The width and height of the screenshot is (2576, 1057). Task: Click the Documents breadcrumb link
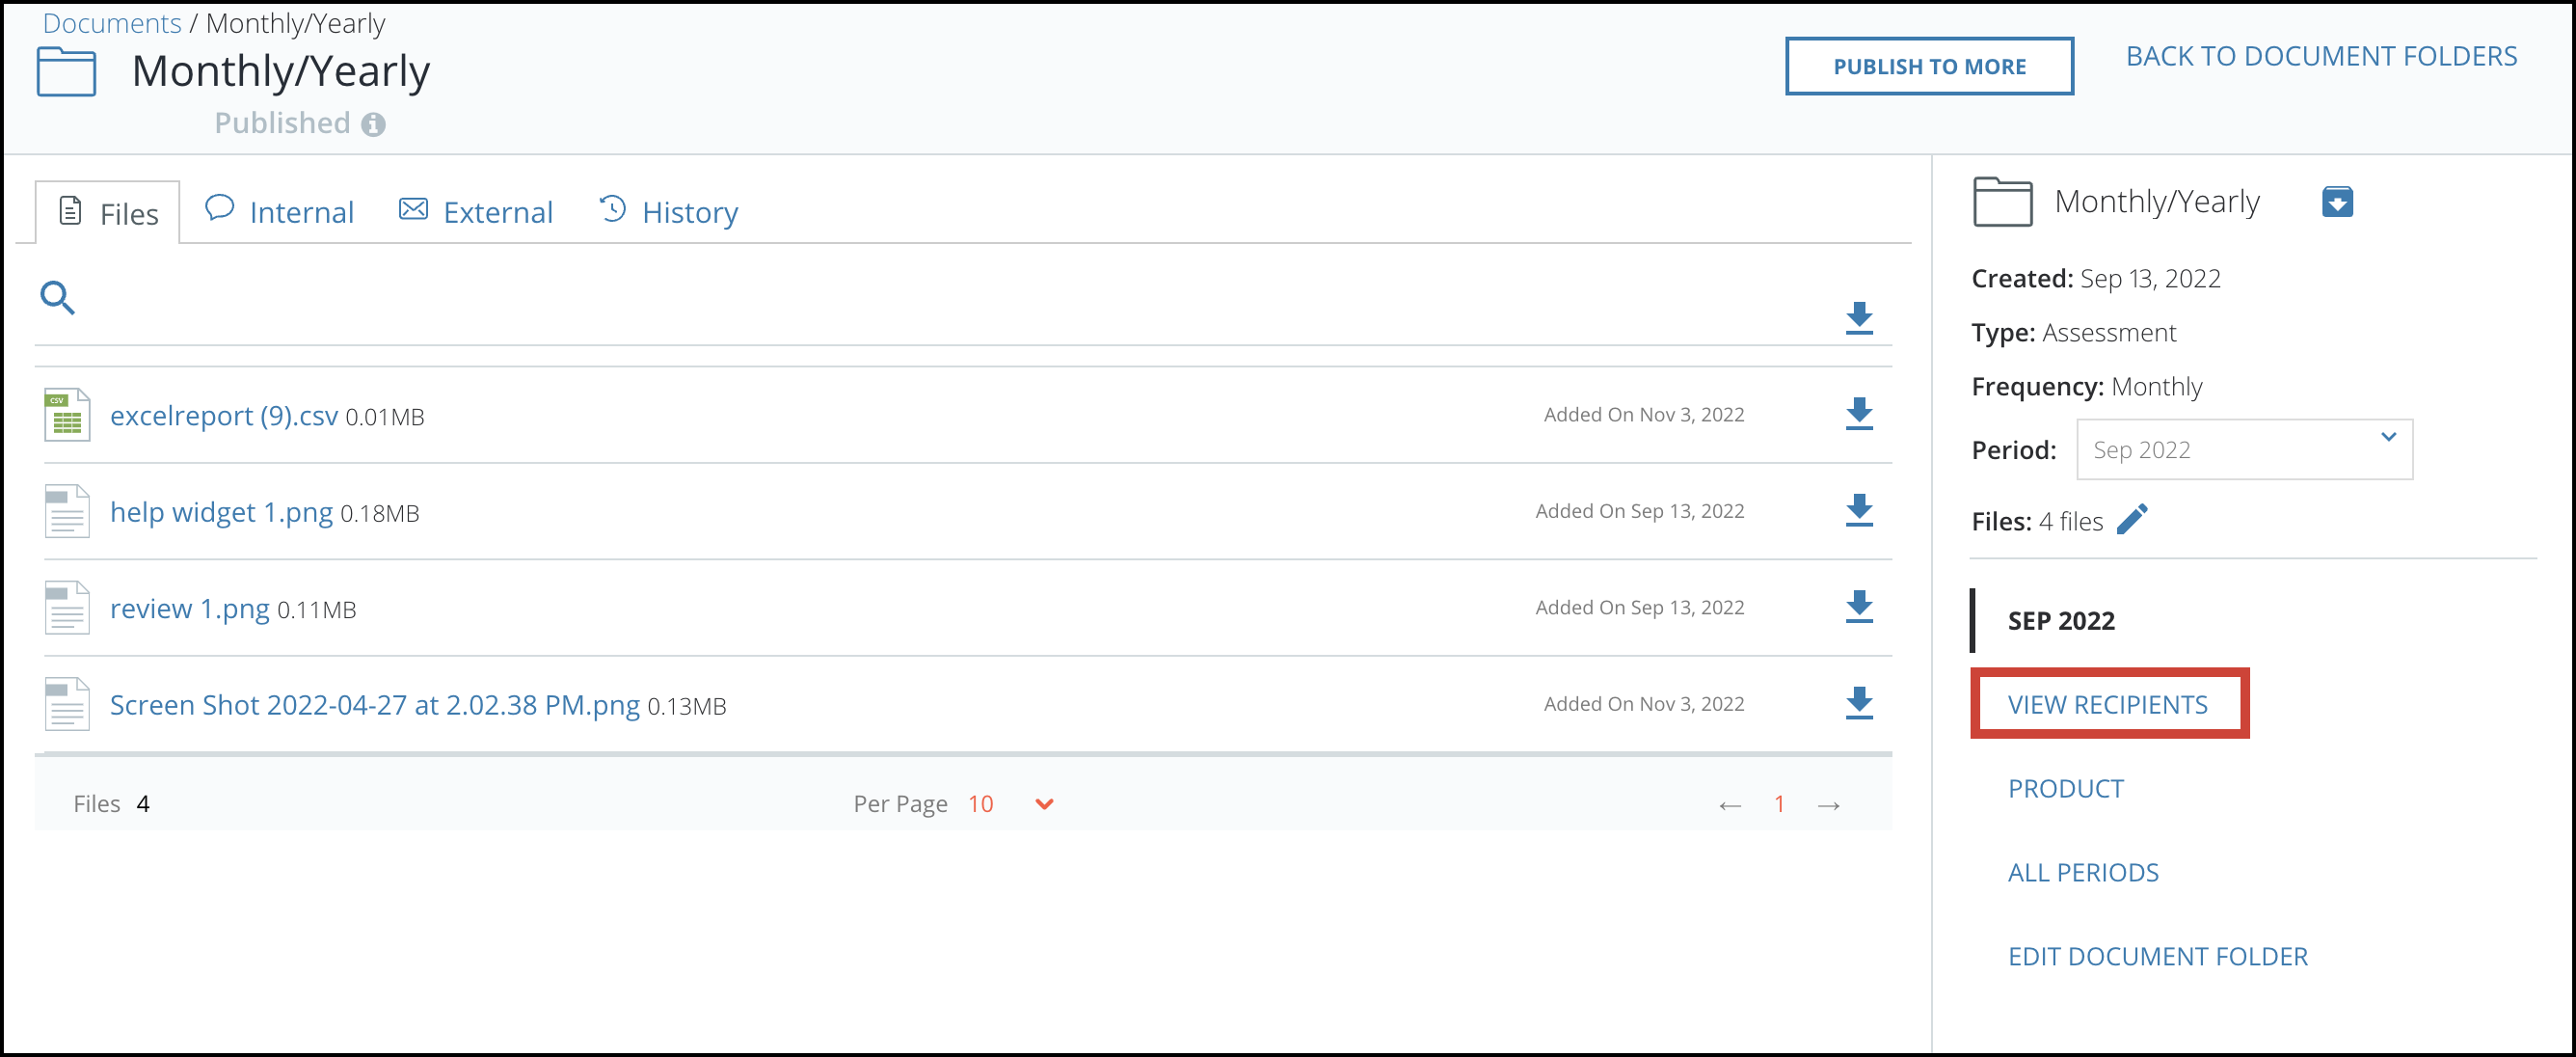point(112,22)
